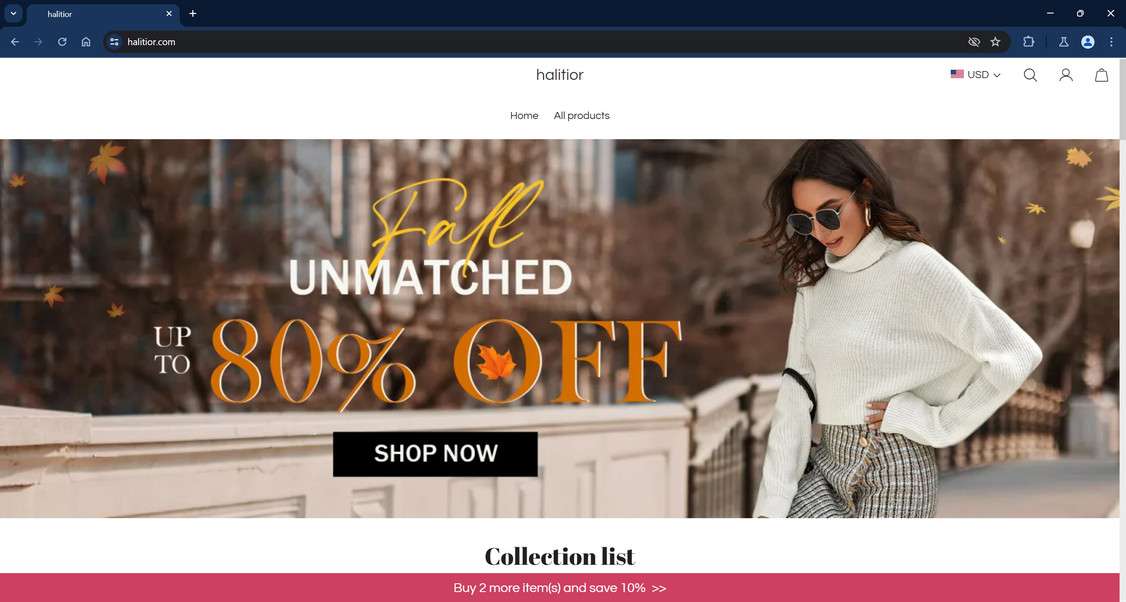
Task: Open the Chrome profile avatar icon
Action: coord(1088,42)
